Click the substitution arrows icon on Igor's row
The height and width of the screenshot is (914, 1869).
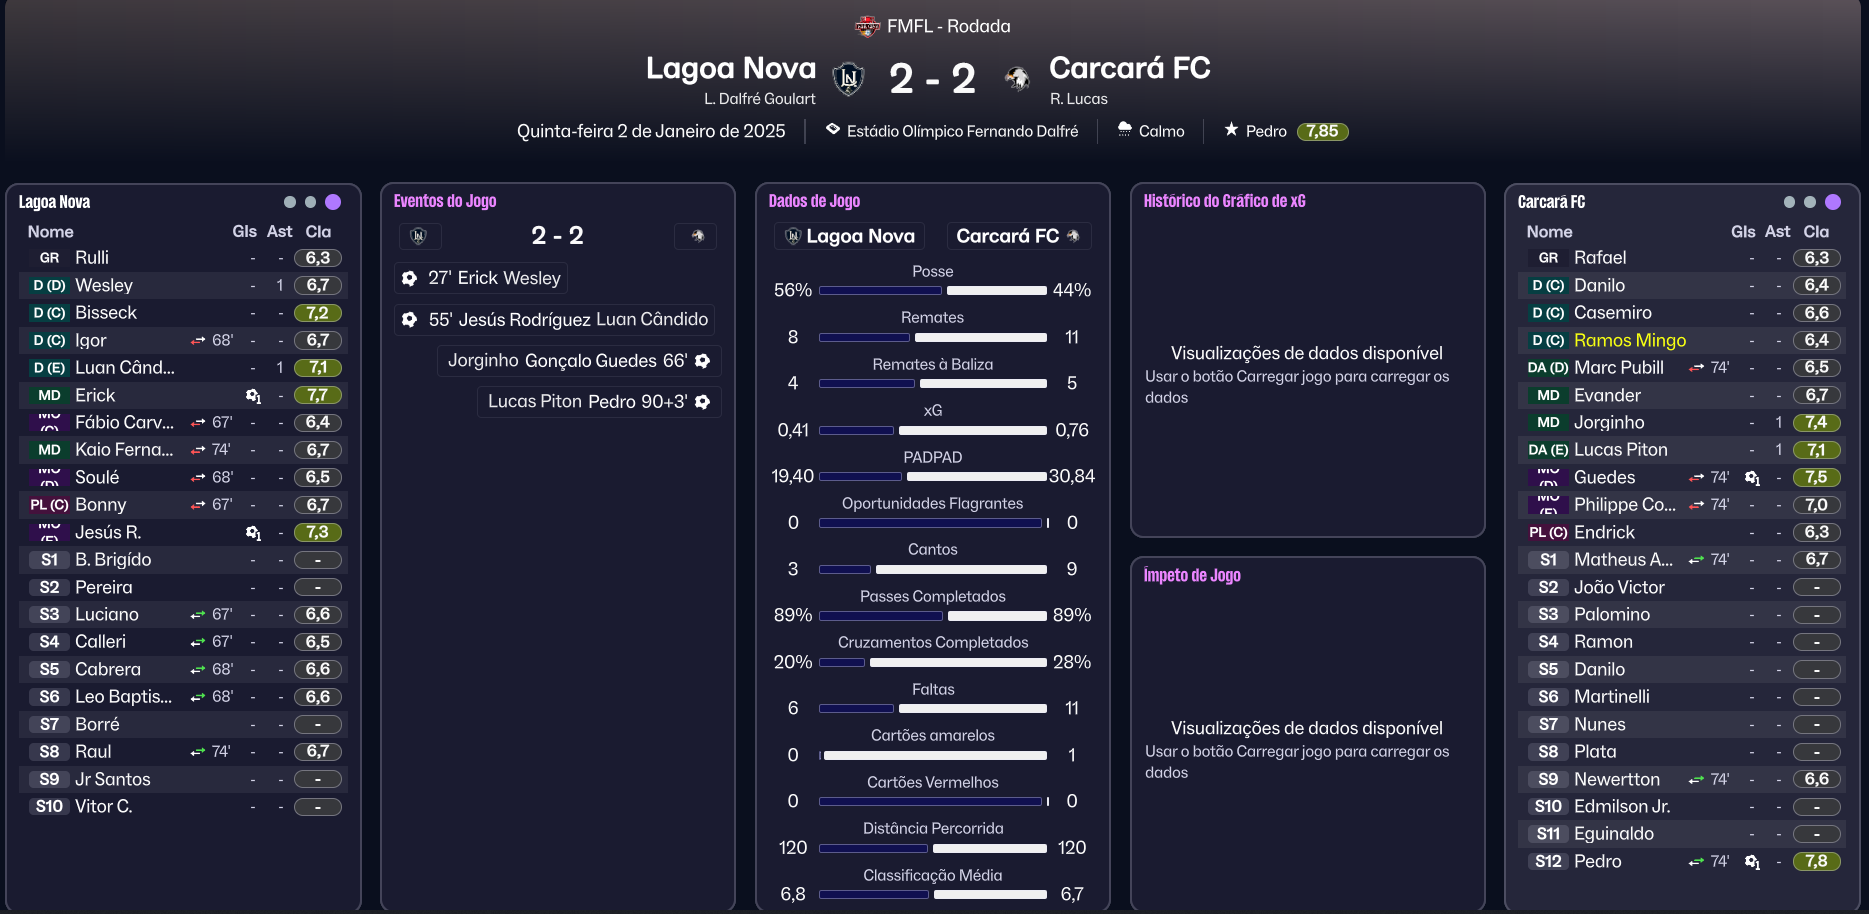pos(198,341)
